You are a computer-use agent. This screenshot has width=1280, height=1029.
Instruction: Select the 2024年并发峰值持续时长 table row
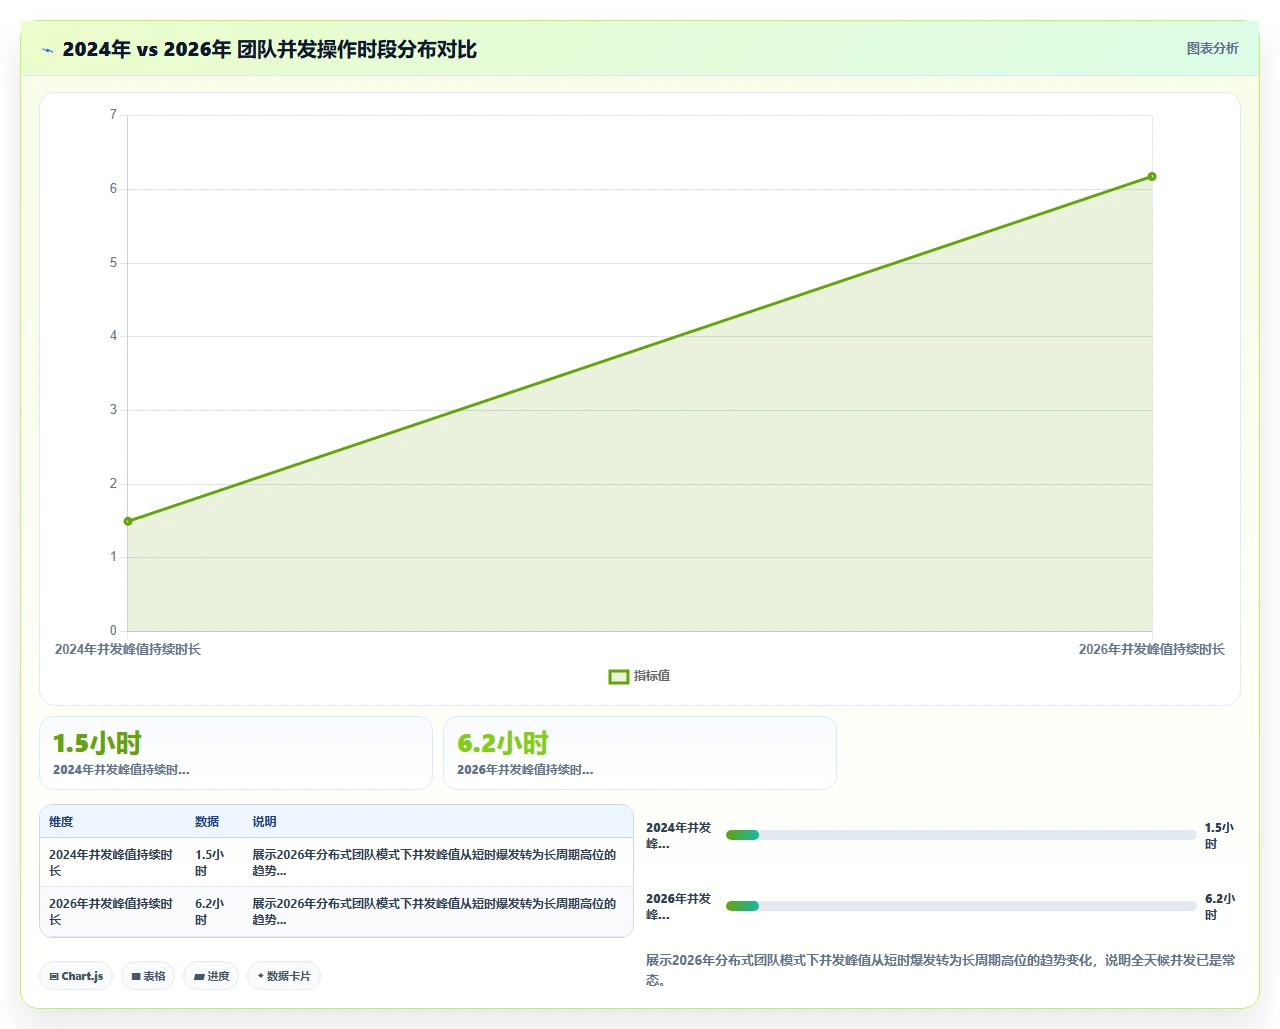click(336, 863)
